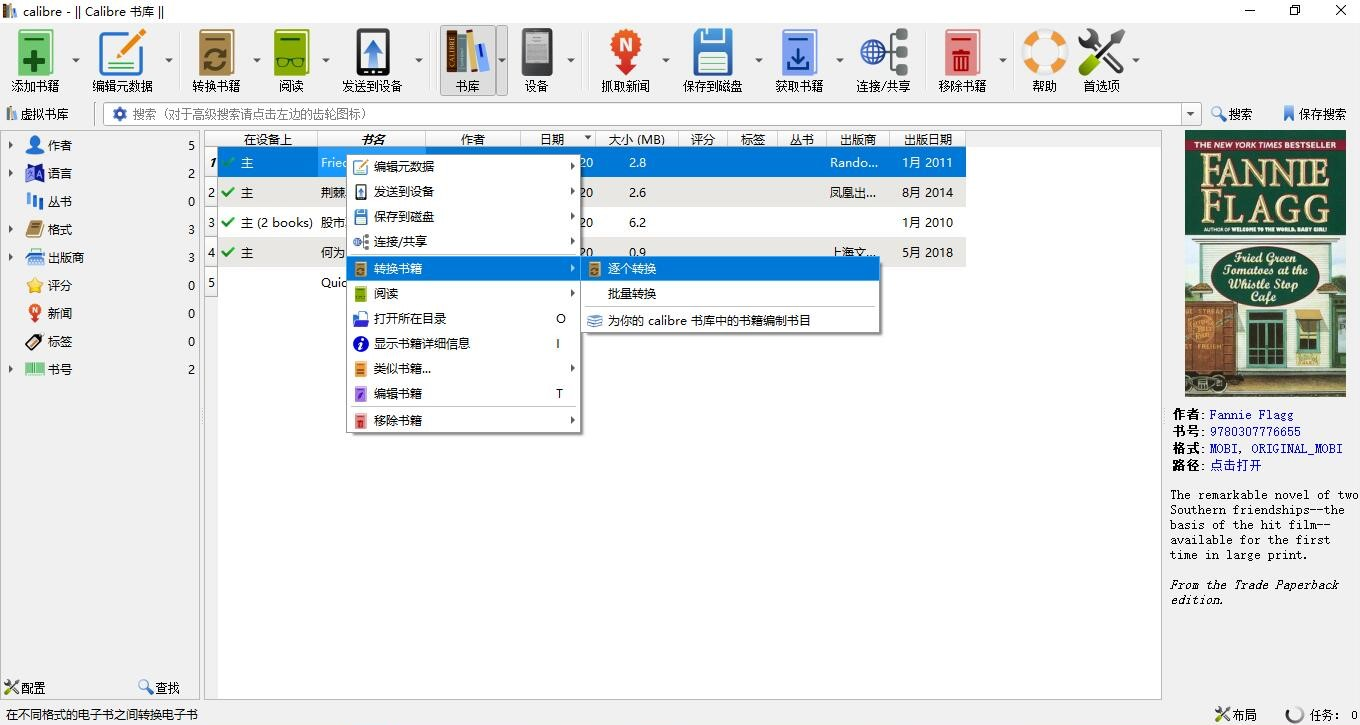Choose 保存到磁盘 in the context menu
Image resolution: width=1360 pixels, height=725 pixels.
coord(464,216)
